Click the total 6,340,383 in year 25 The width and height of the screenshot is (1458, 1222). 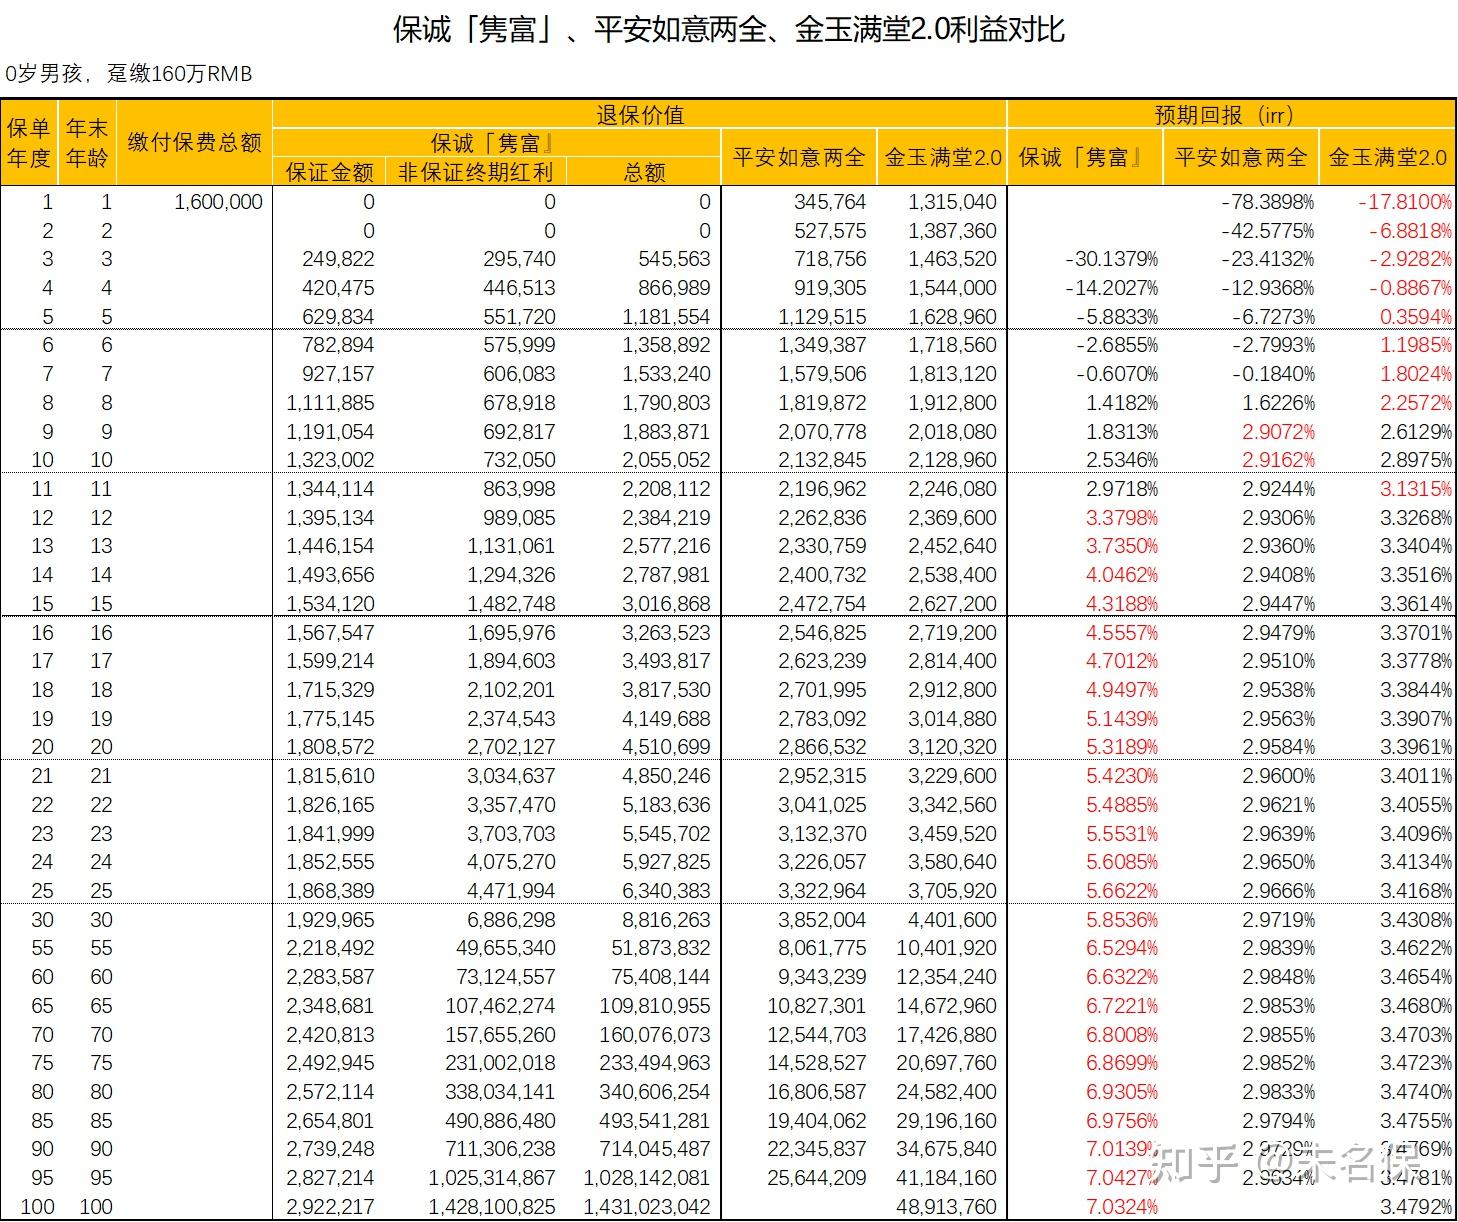click(x=666, y=891)
